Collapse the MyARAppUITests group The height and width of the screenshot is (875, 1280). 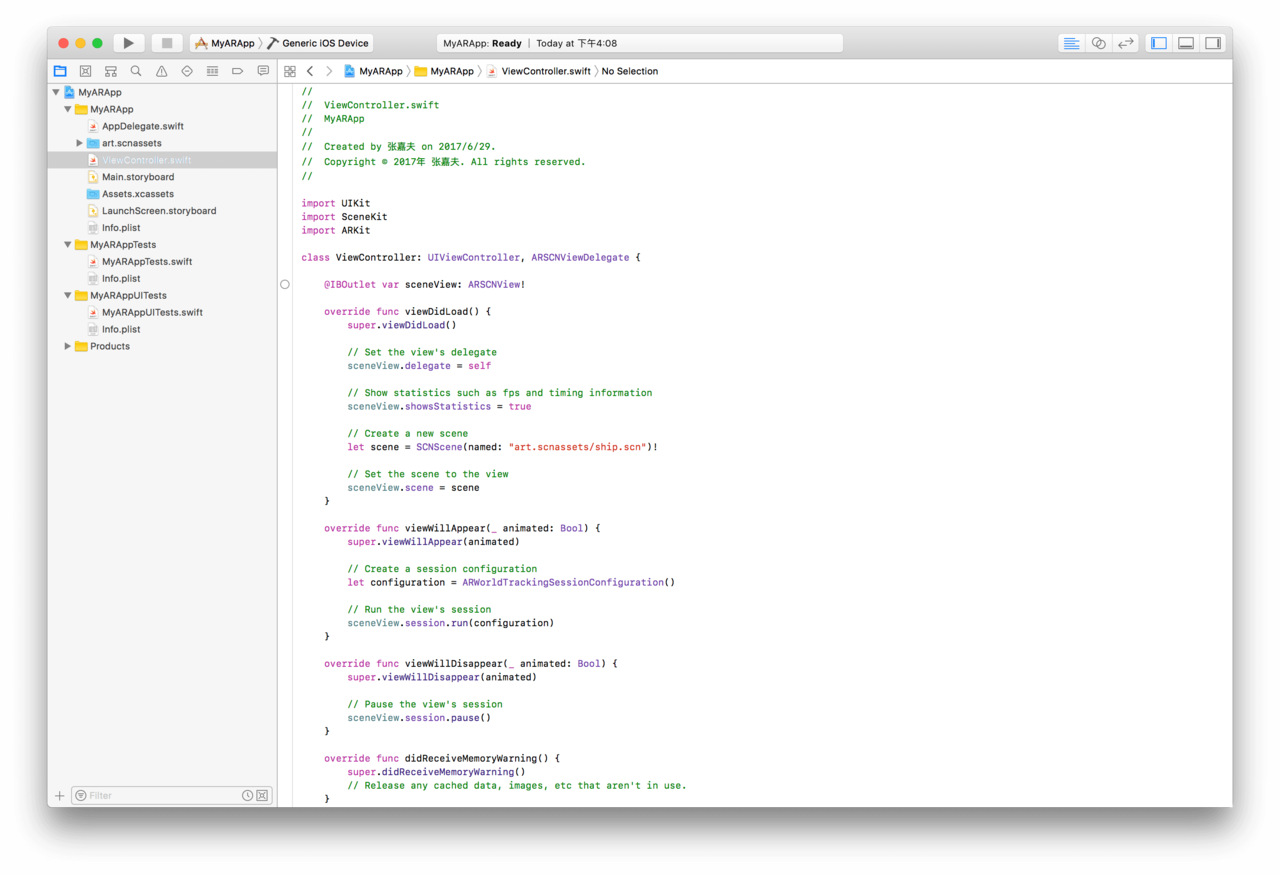(68, 296)
